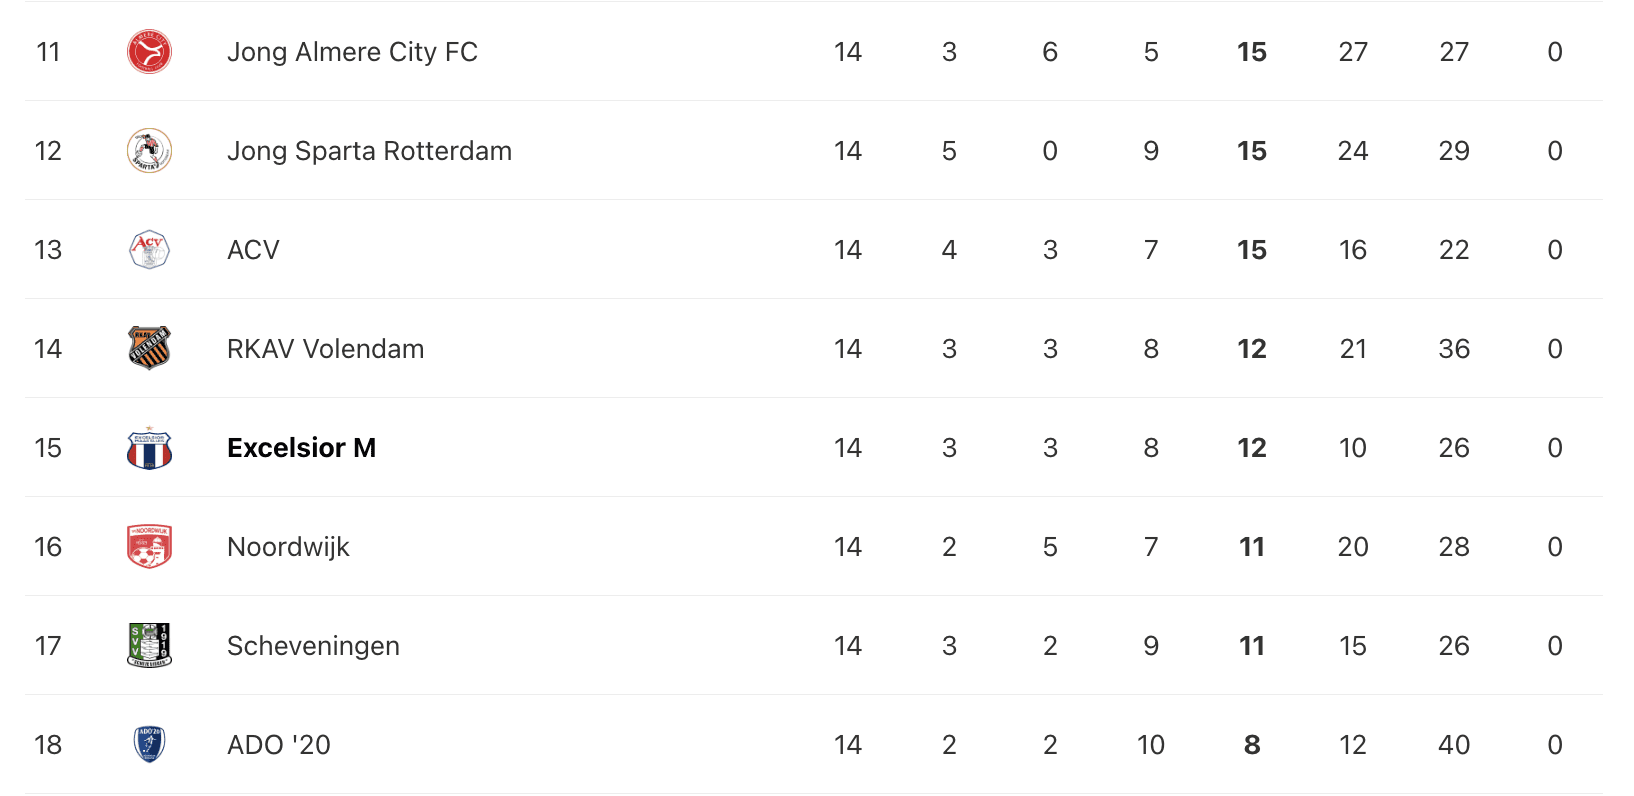Open the ACV team name link

(253, 250)
